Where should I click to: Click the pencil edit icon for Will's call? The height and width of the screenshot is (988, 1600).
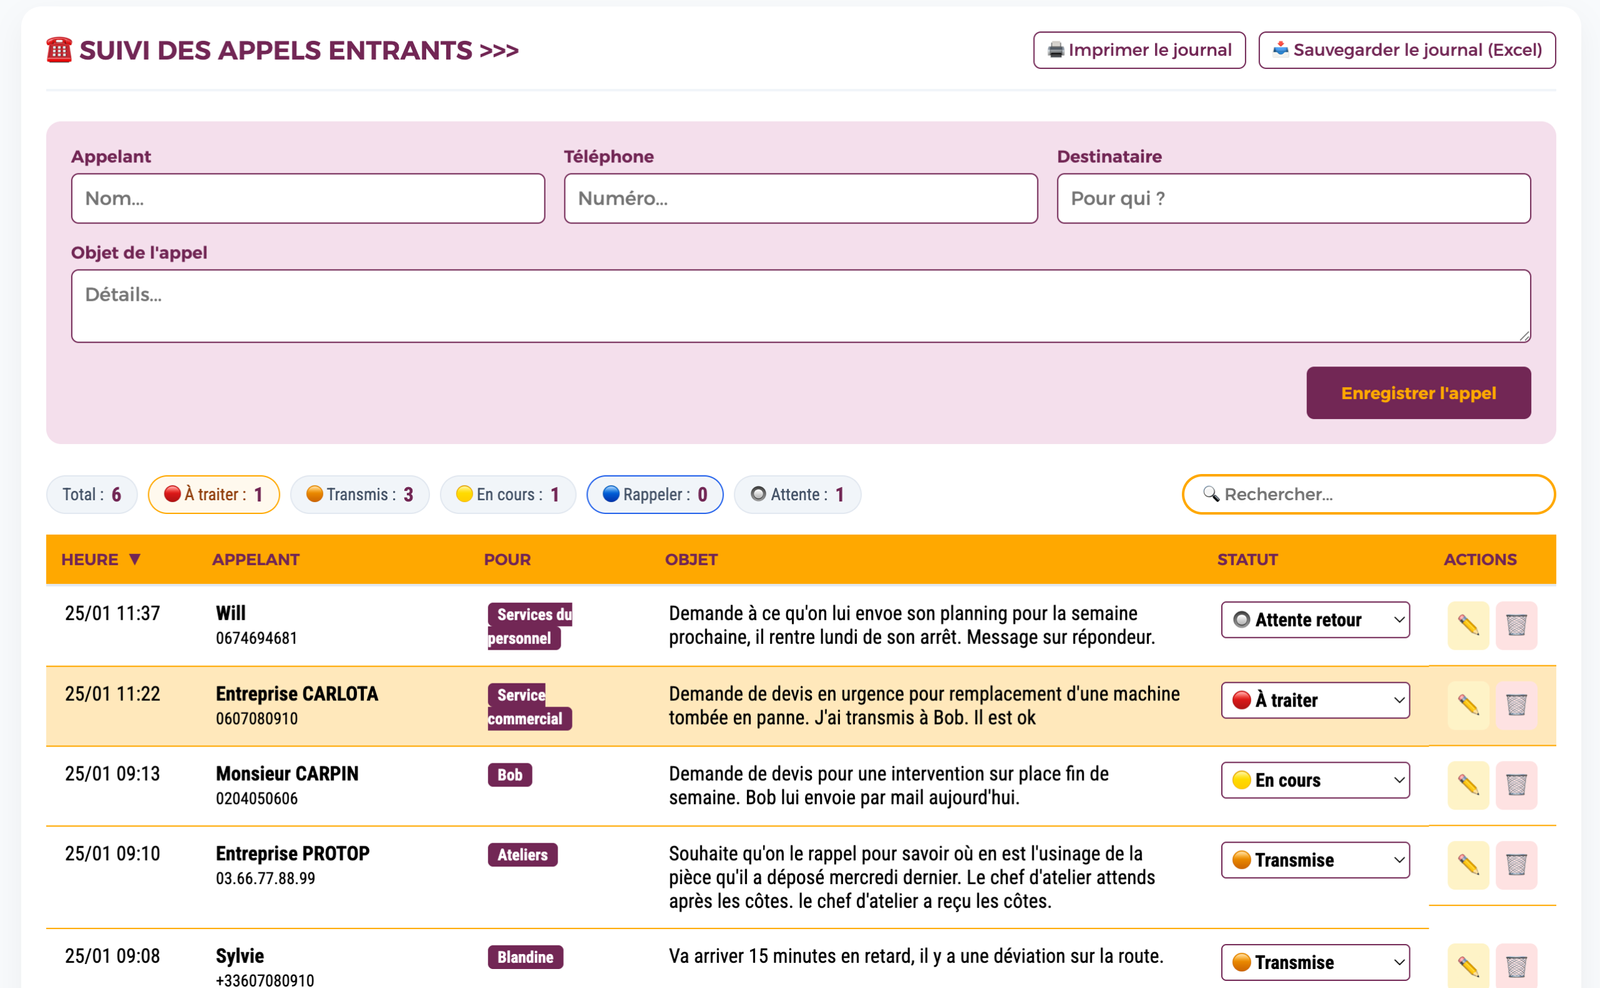point(1467,625)
